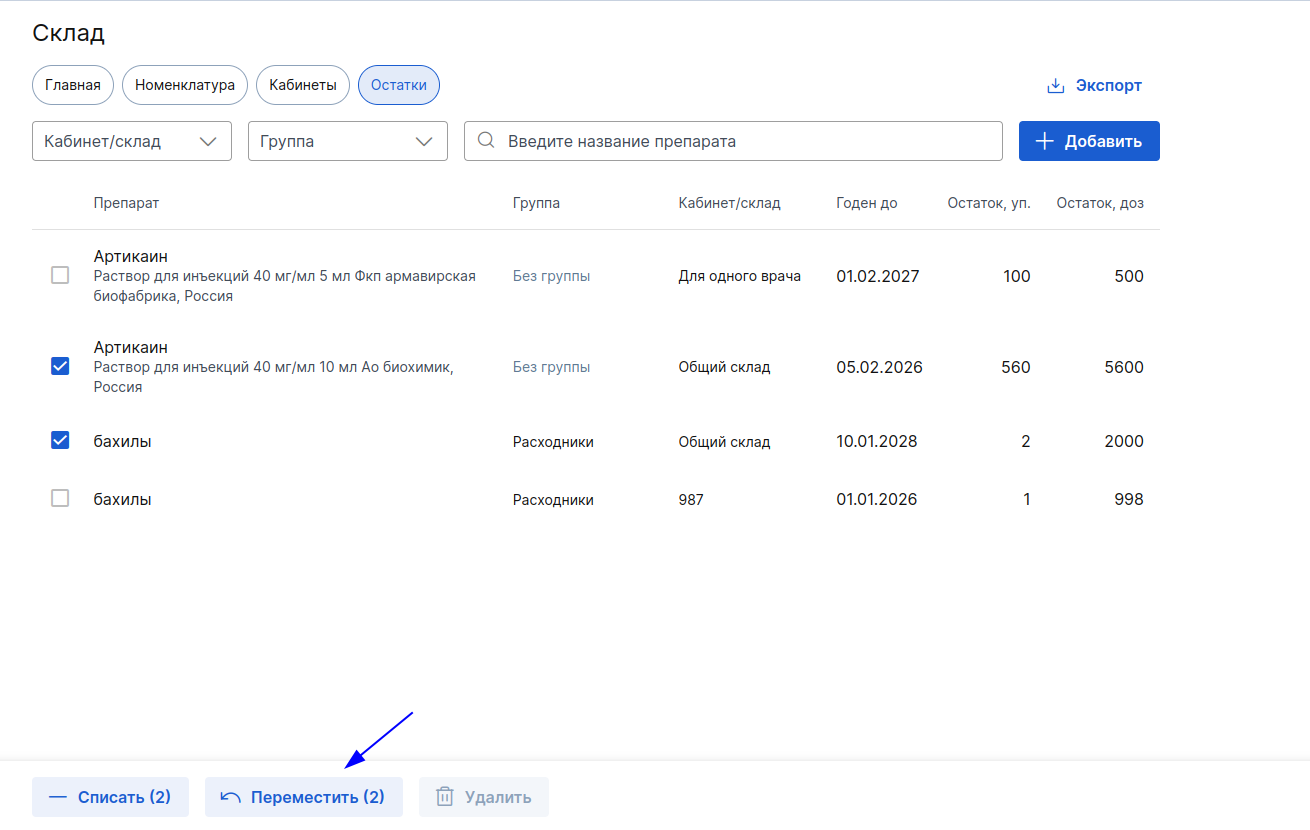Sort by the Годен до column header
Viewport: 1310px width, 830px height.
(867, 203)
